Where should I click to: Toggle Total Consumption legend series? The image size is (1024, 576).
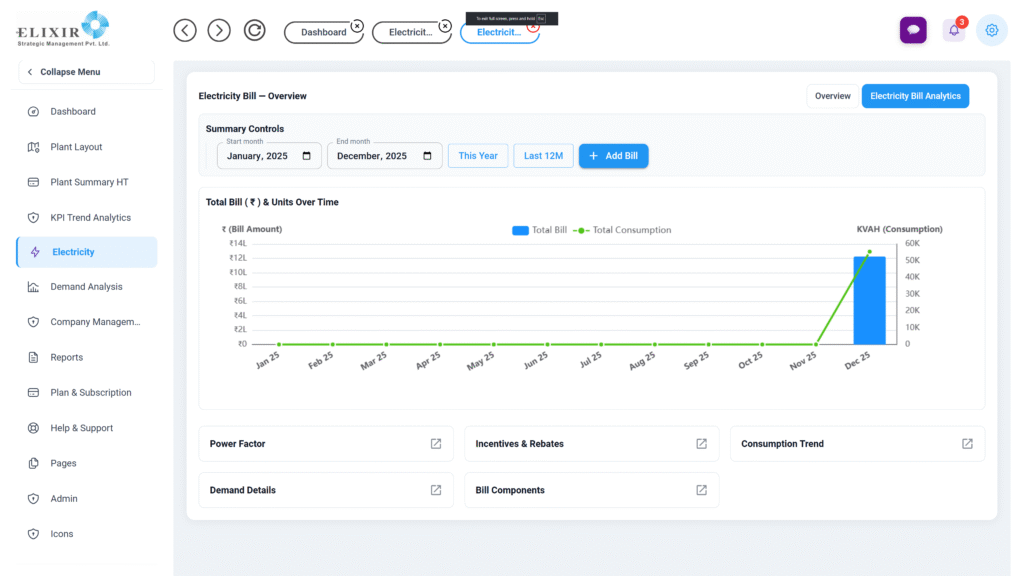[x=622, y=230]
